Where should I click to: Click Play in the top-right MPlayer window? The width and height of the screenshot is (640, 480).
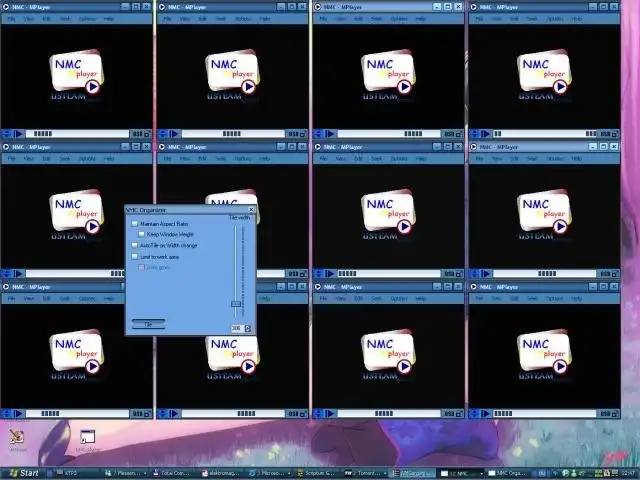pos(486,134)
